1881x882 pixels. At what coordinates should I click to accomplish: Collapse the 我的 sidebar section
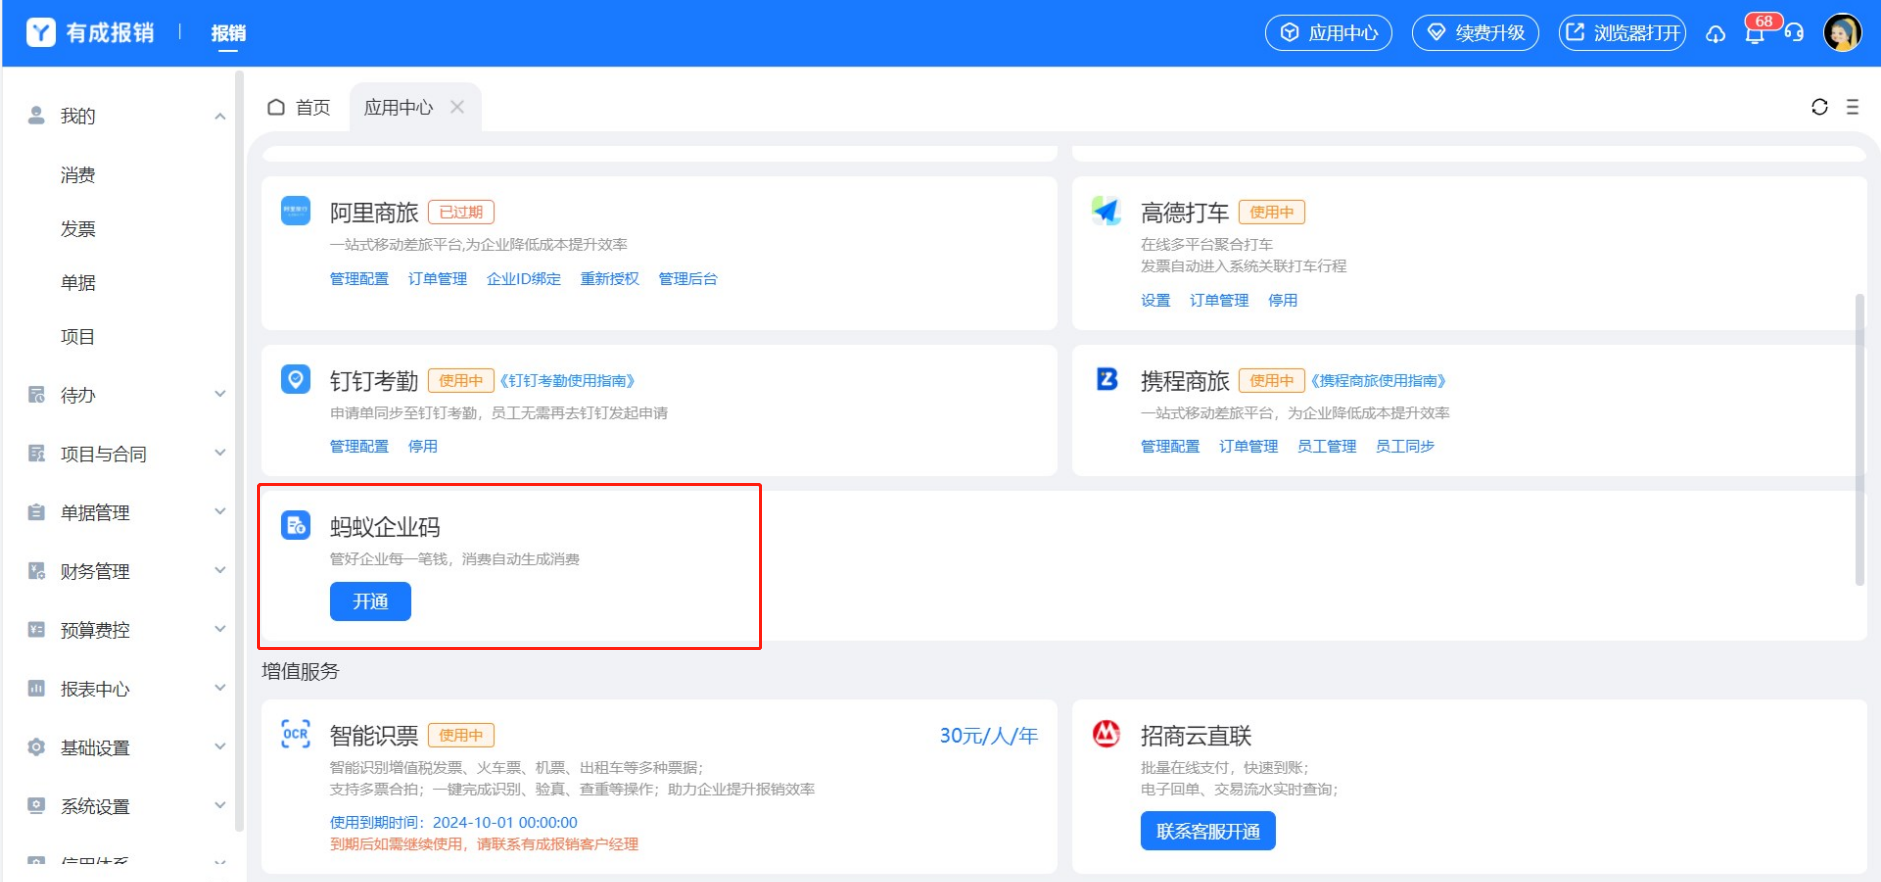pyautogui.click(x=219, y=116)
